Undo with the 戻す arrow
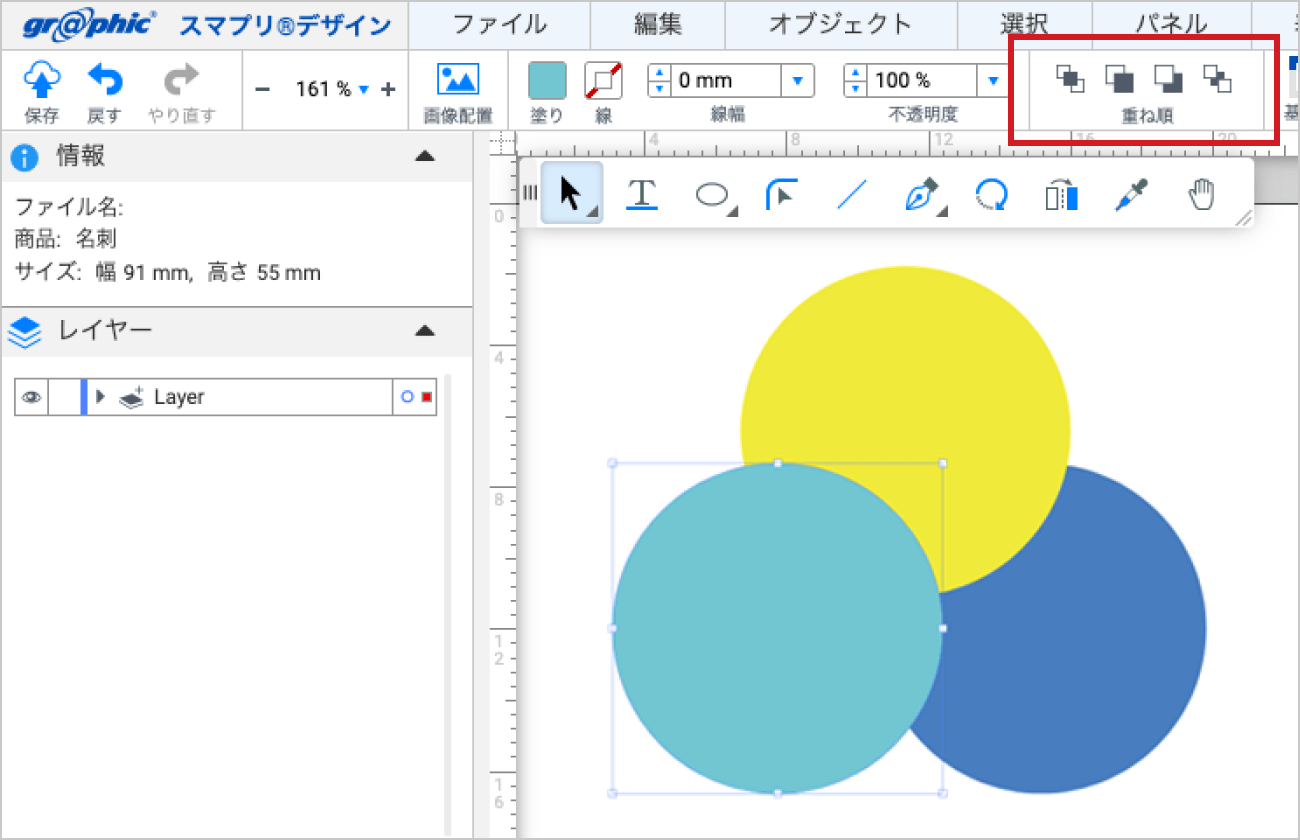This screenshot has height=840, width=1300. click(x=104, y=79)
